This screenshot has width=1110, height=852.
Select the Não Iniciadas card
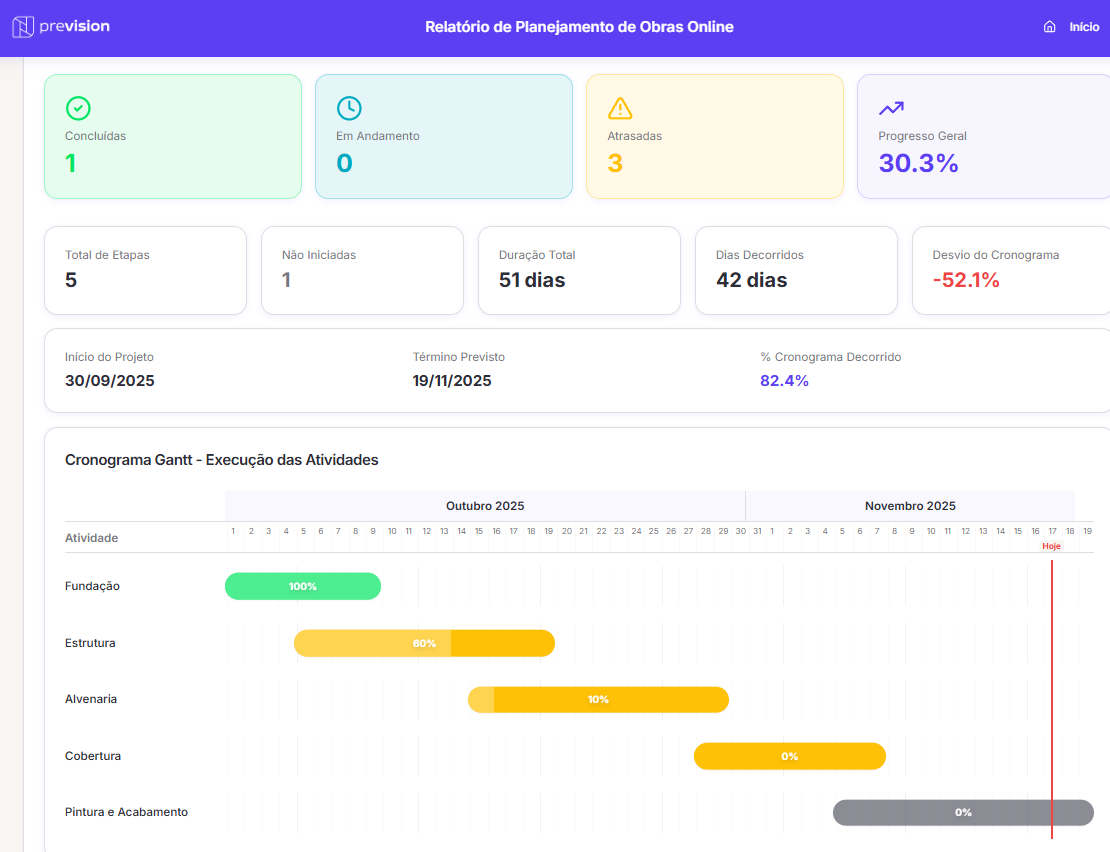click(362, 270)
